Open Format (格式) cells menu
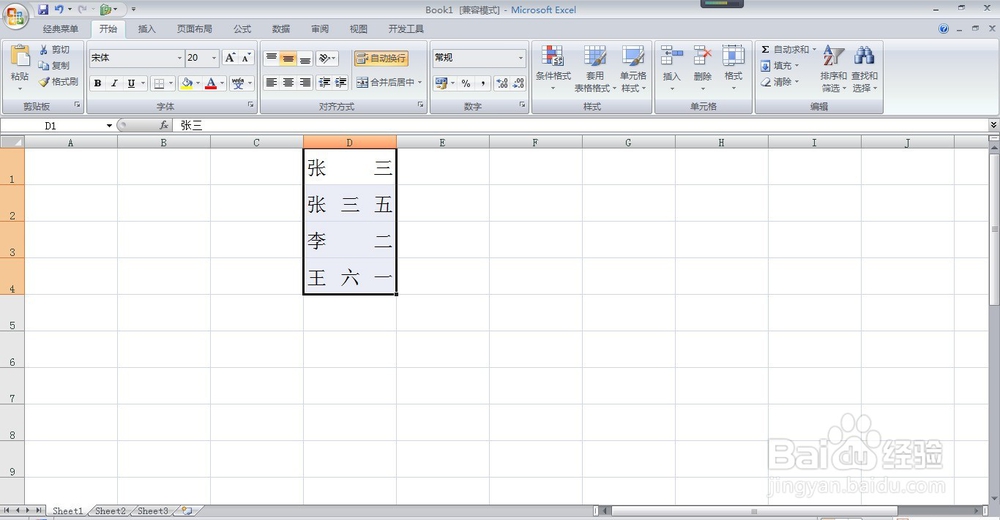This screenshot has height=520, width=1000. coord(733,68)
